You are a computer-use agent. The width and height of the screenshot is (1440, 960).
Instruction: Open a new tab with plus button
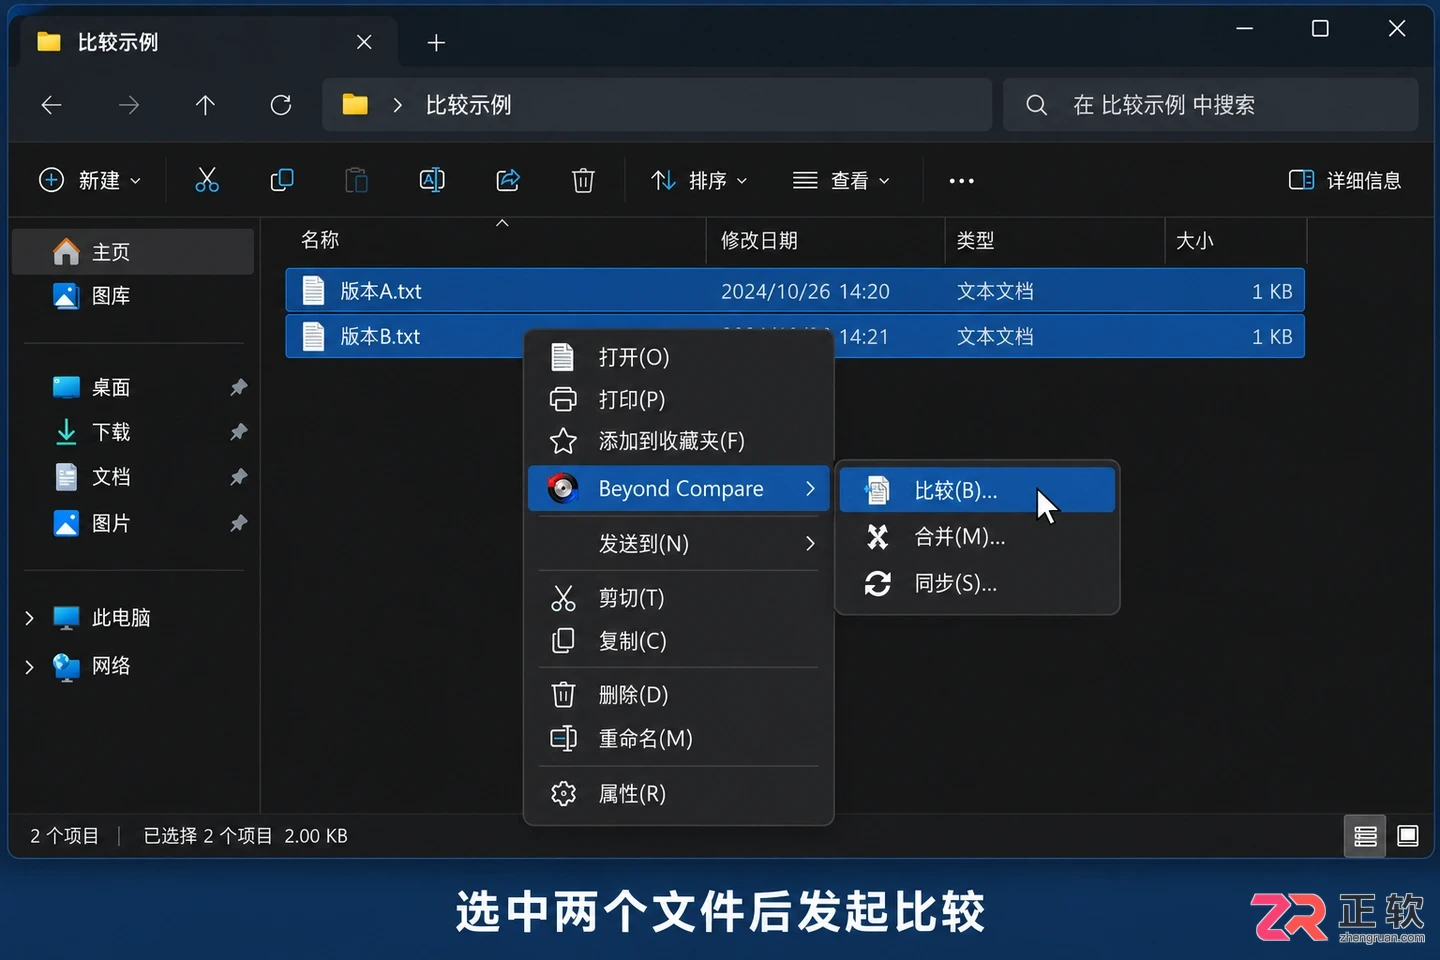tap(436, 42)
